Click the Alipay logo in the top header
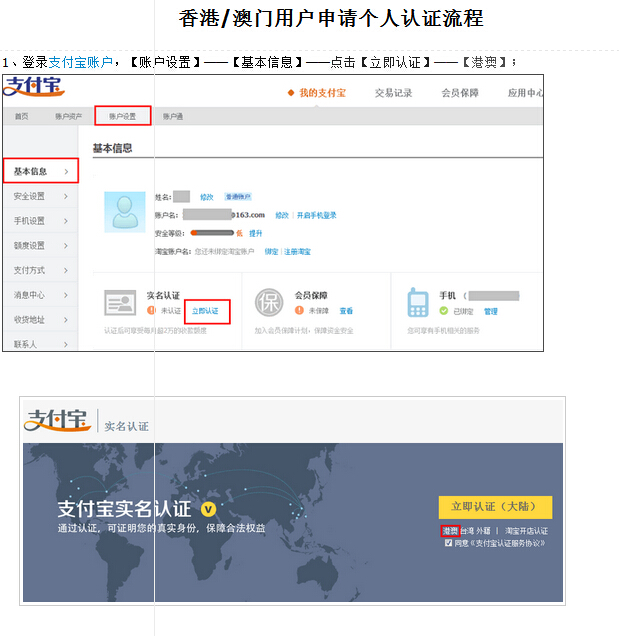The width and height of the screenshot is (619, 636). coord(33,88)
